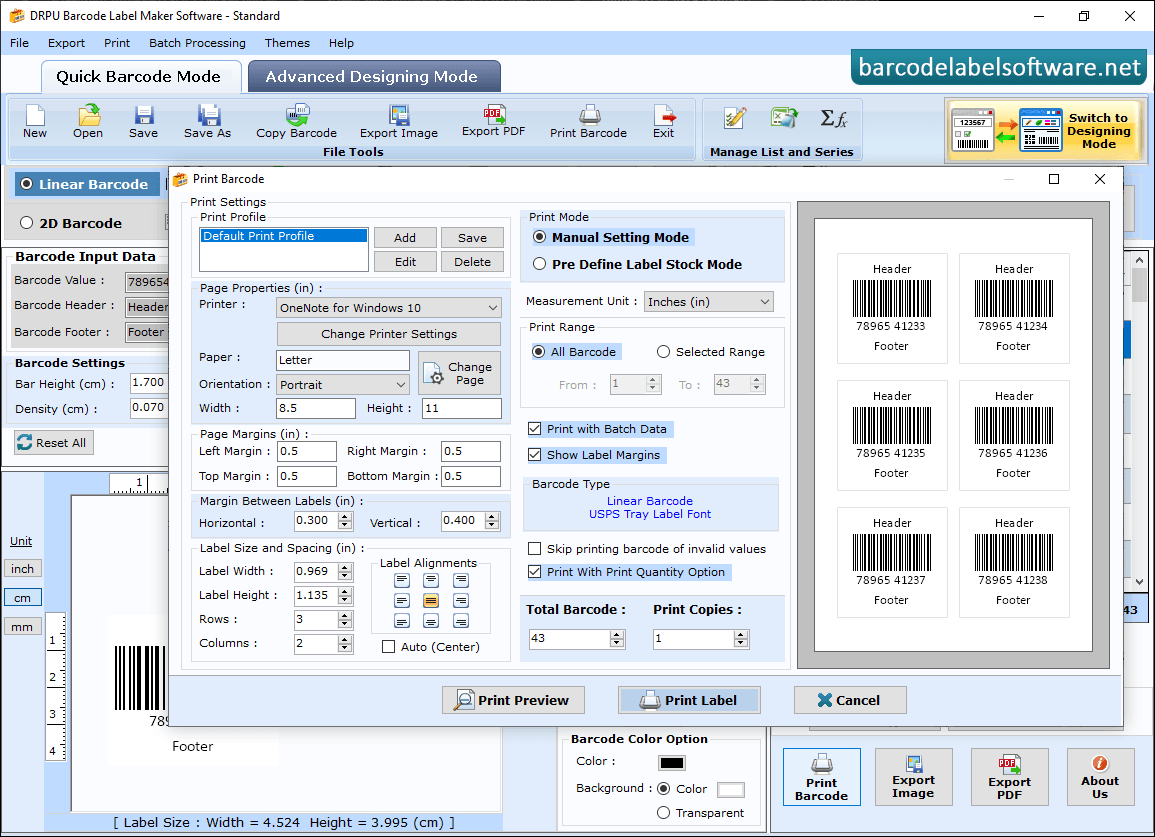This screenshot has height=837, width=1155.
Task: Click the Add profile button
Action: [x=405, y=237]
